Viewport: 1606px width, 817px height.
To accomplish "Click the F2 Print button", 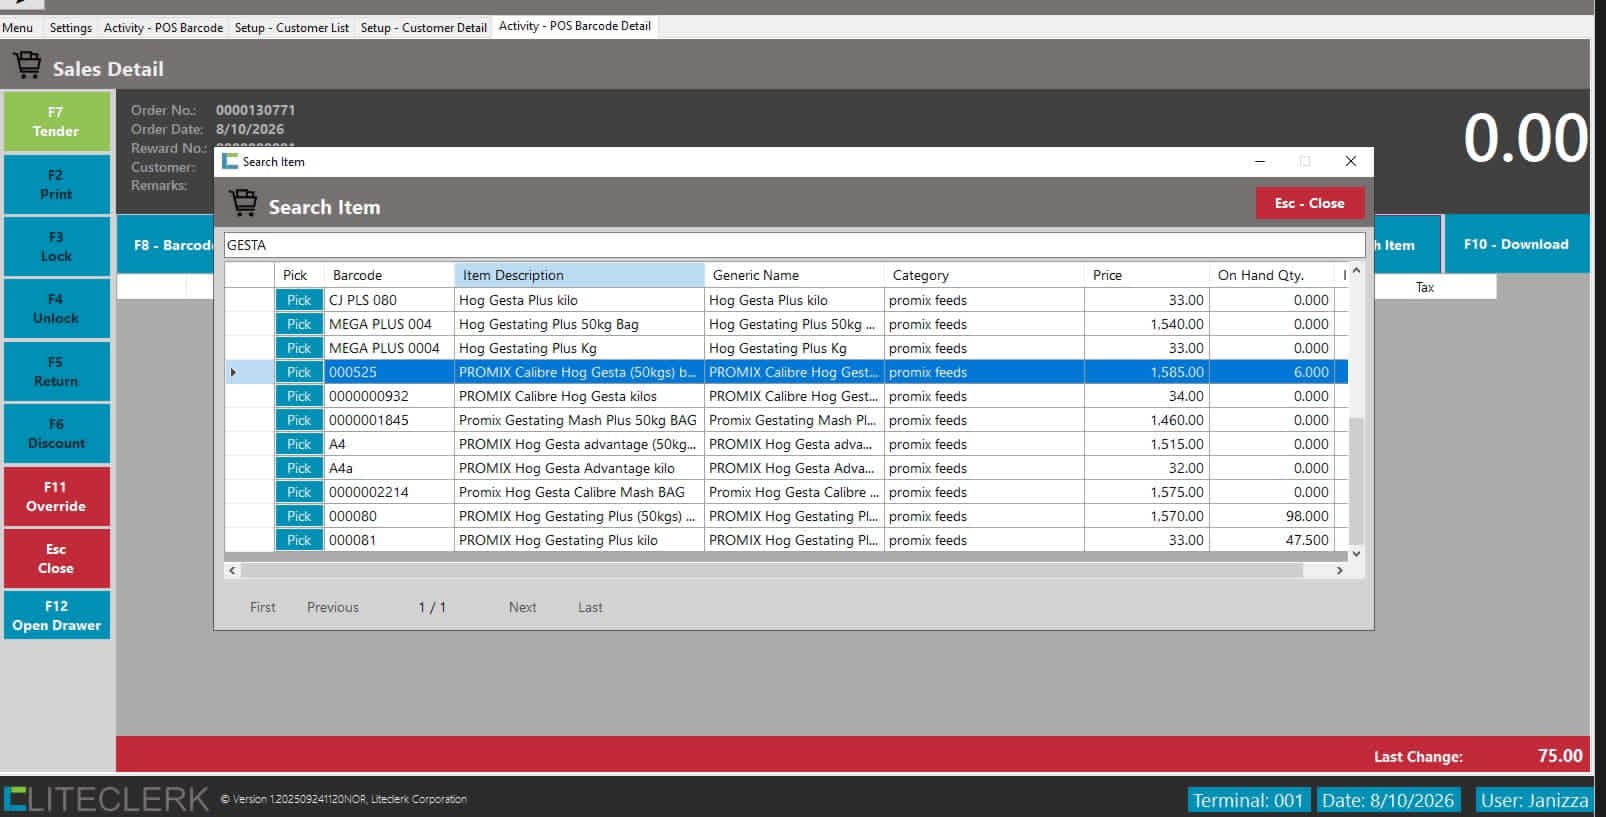I will (x=56, y=184).
